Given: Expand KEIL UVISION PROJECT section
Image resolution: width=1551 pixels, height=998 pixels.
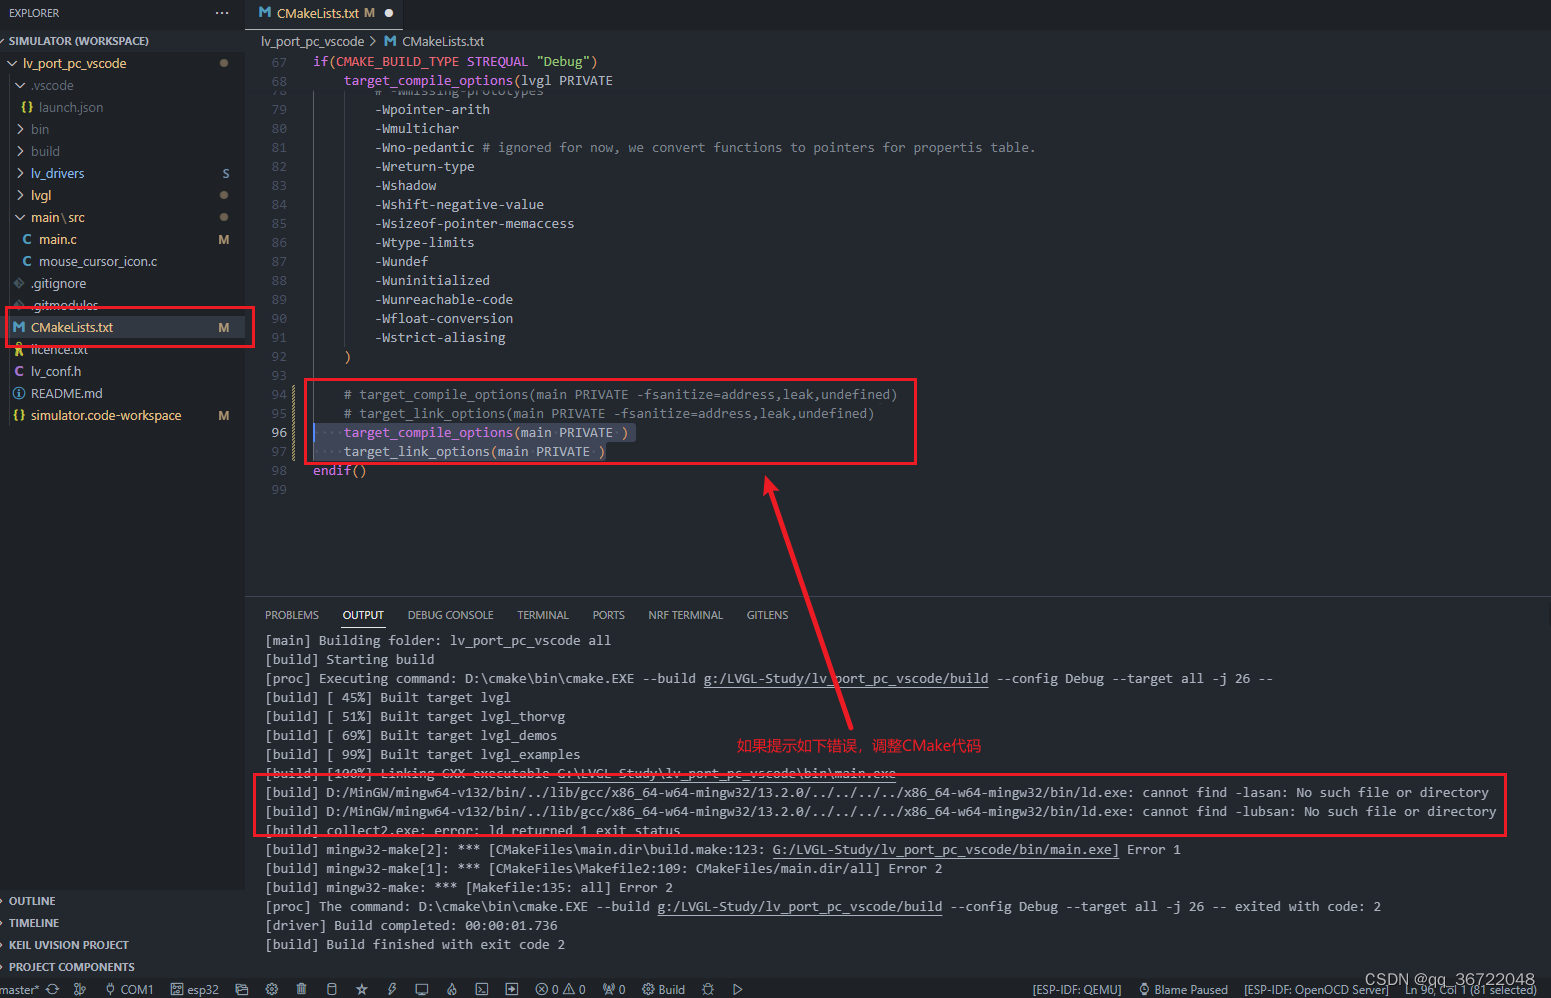Looking at the screenshot, I should point(69,945).
